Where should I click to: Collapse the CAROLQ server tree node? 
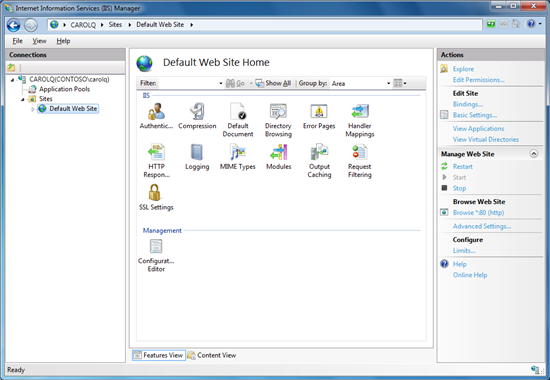coord(13,80)
